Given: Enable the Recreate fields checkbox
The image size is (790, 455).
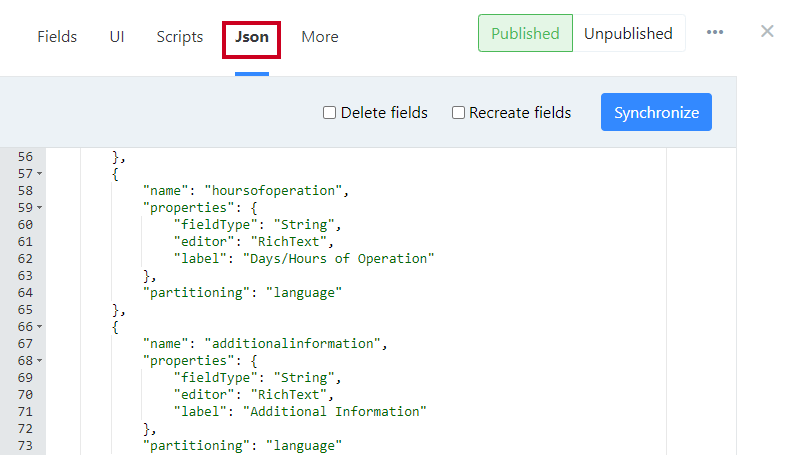Looking at the screenshot, I should (x=458, y=112).
